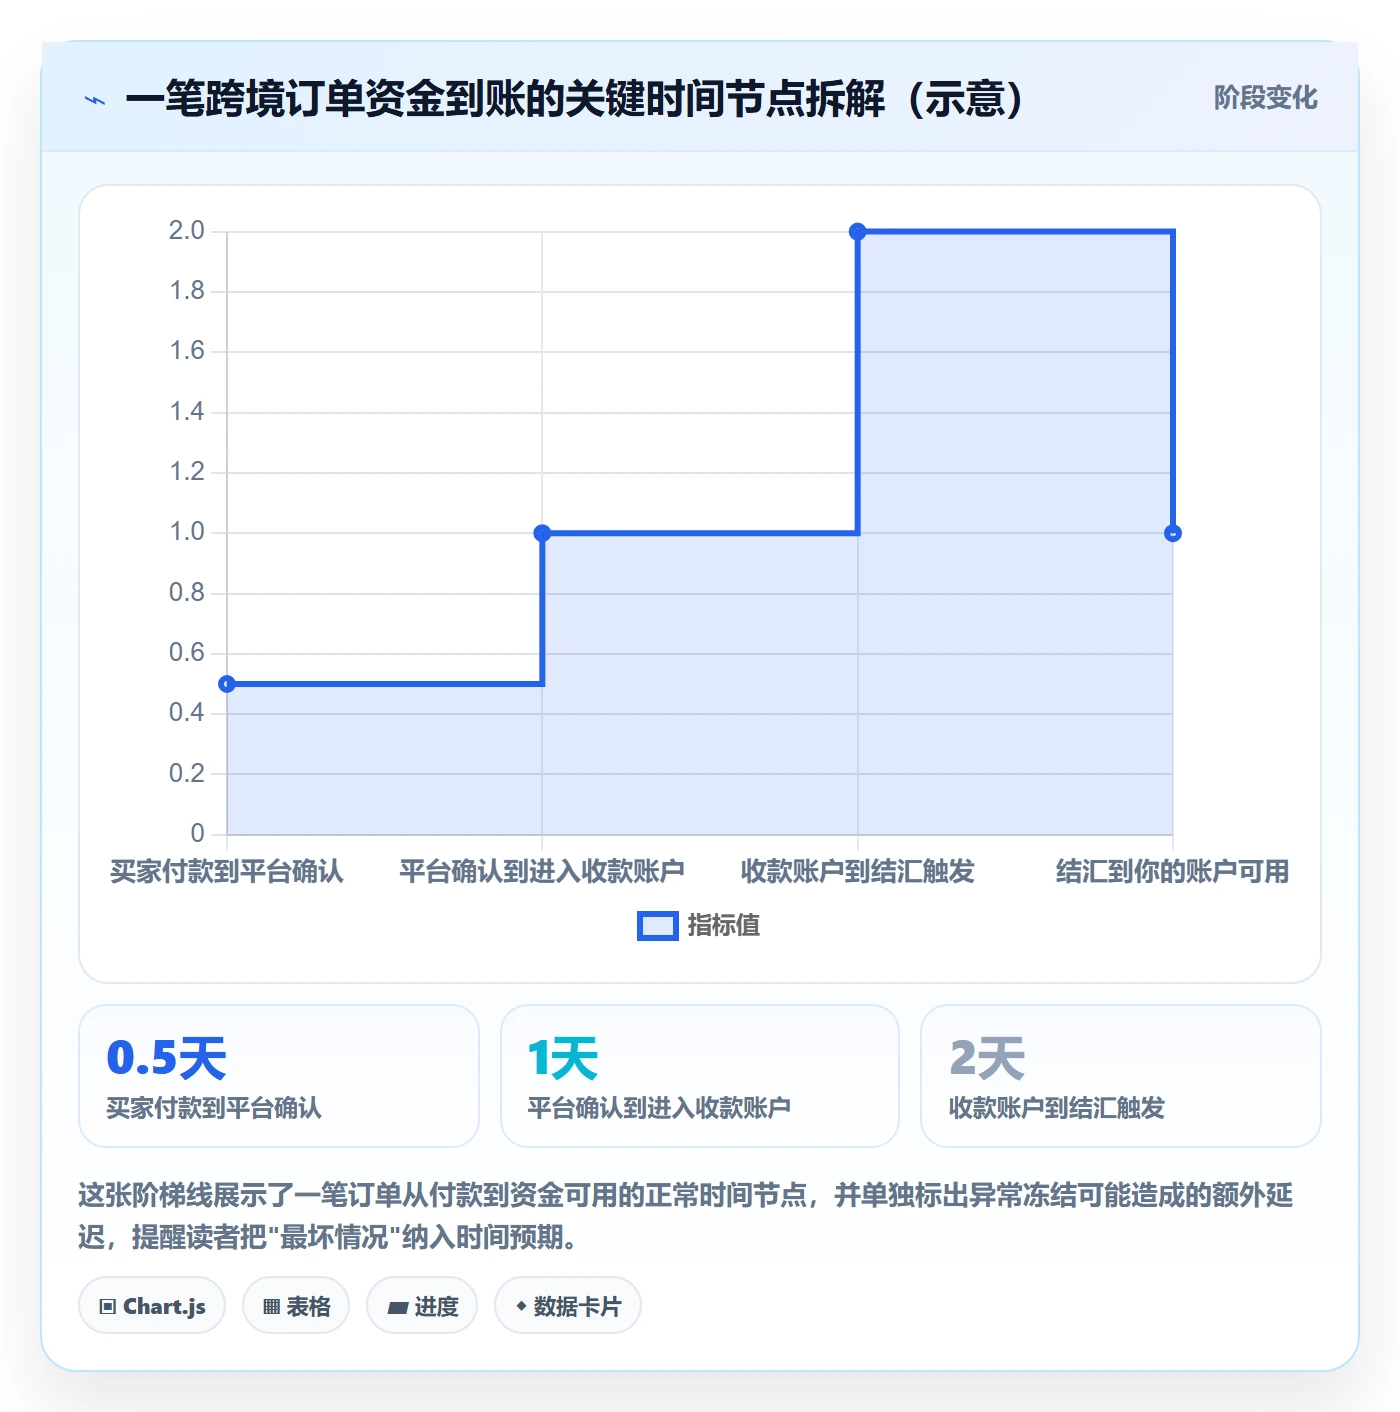Click the x-axis label 结汇到你的账户可用

point(1173,871)
